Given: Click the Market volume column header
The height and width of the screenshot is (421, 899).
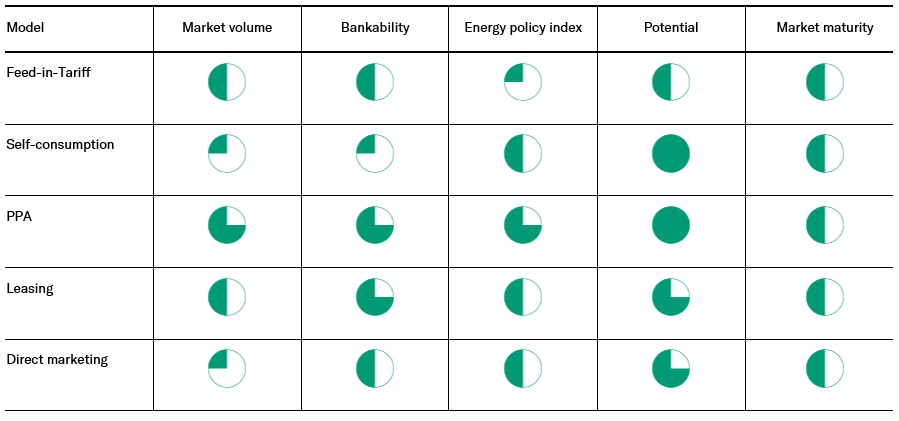Looking at the screenshot, I should point(227,28).
